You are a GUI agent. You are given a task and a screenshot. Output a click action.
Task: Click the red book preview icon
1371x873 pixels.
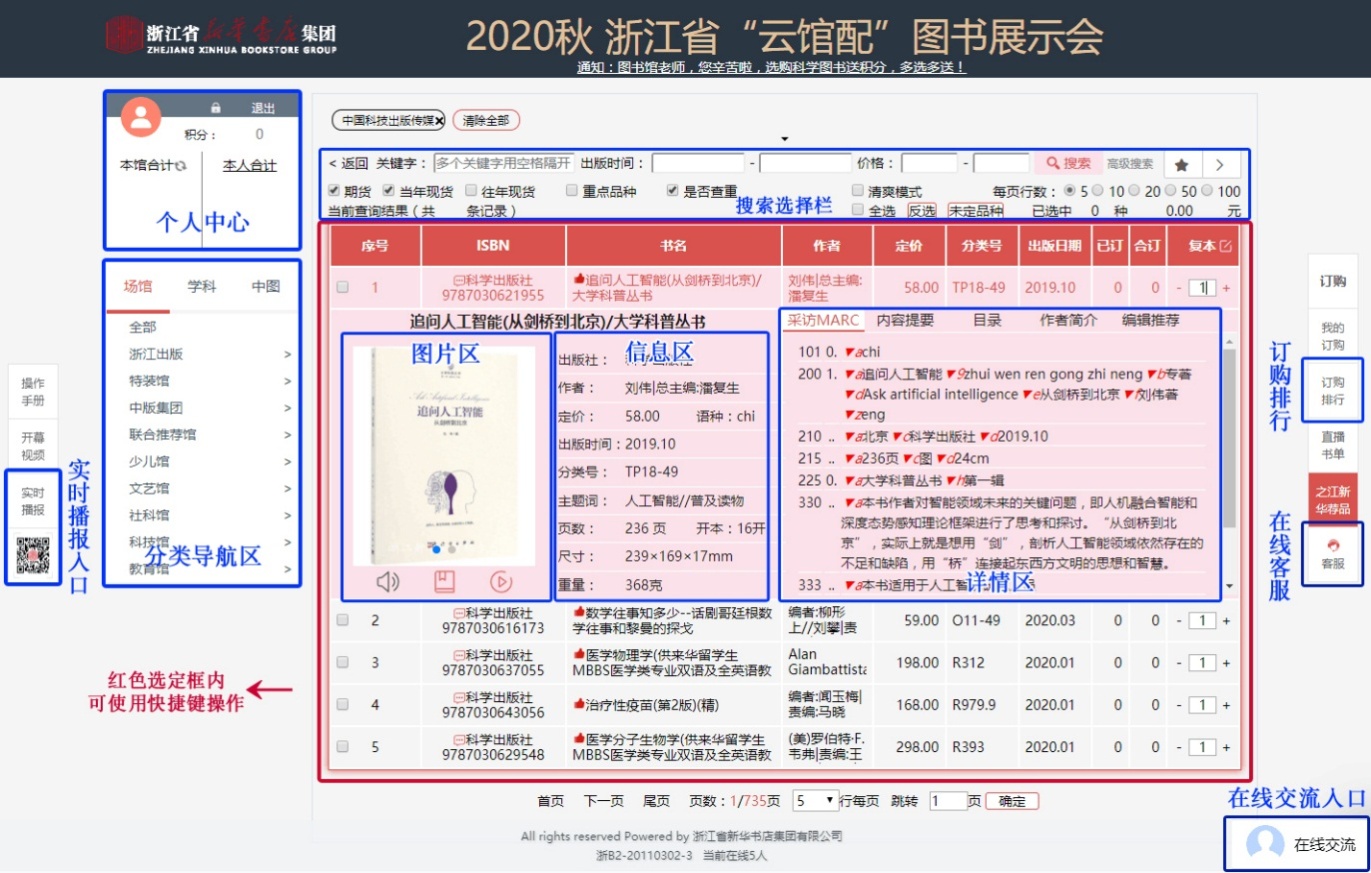(444, 581)
